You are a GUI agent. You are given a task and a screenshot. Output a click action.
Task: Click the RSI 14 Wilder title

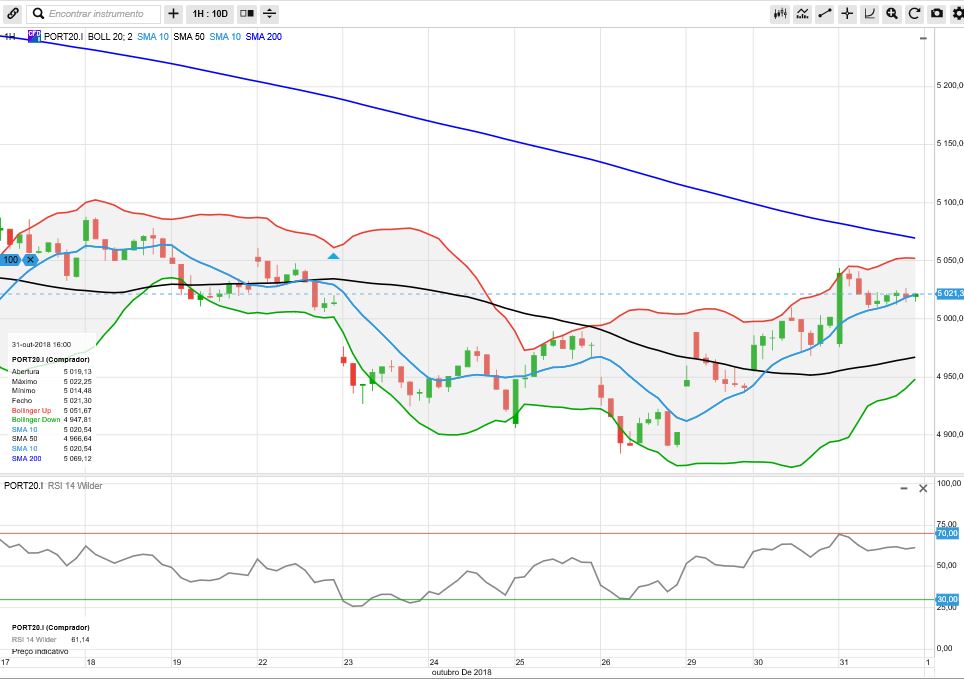[x=75, y=486]
